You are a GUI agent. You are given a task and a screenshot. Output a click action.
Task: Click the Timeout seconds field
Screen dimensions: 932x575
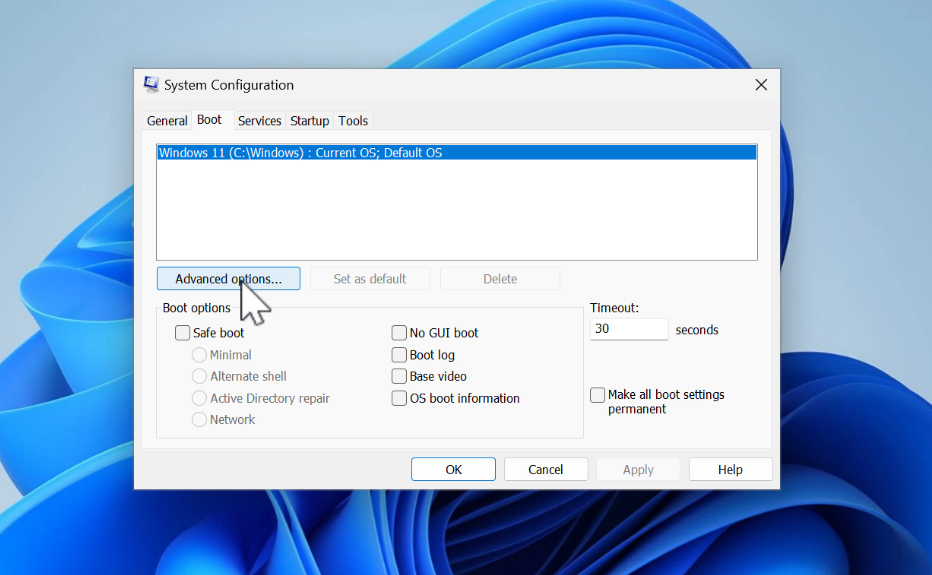(629, 329)
